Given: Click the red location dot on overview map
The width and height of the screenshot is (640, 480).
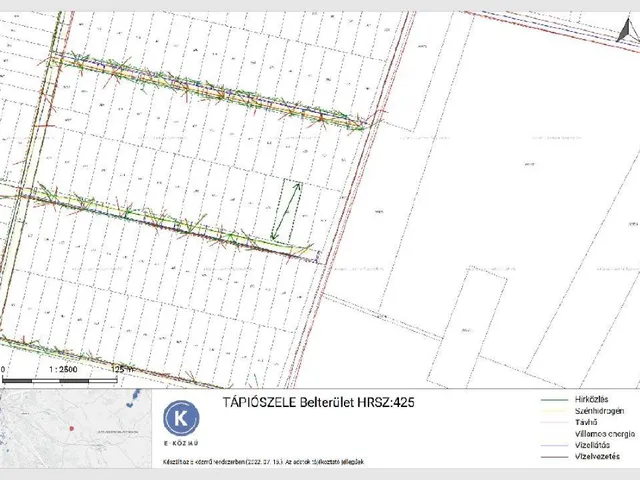Looking at the screenshot, I should pos(73,427).
